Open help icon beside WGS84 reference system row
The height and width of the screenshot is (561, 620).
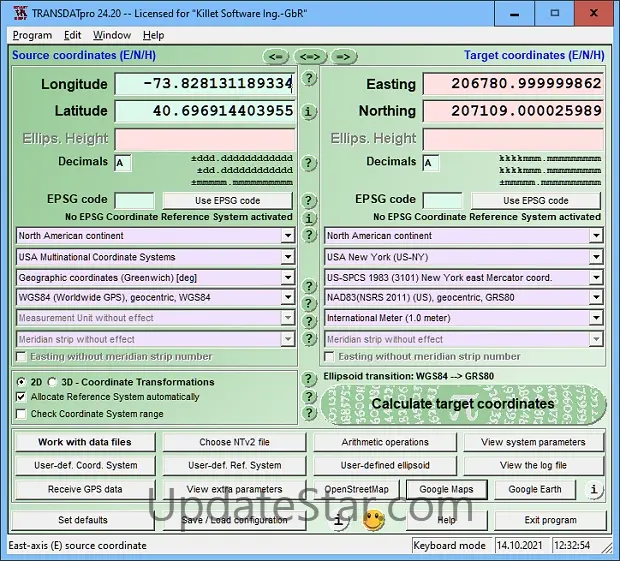point(309,304)
